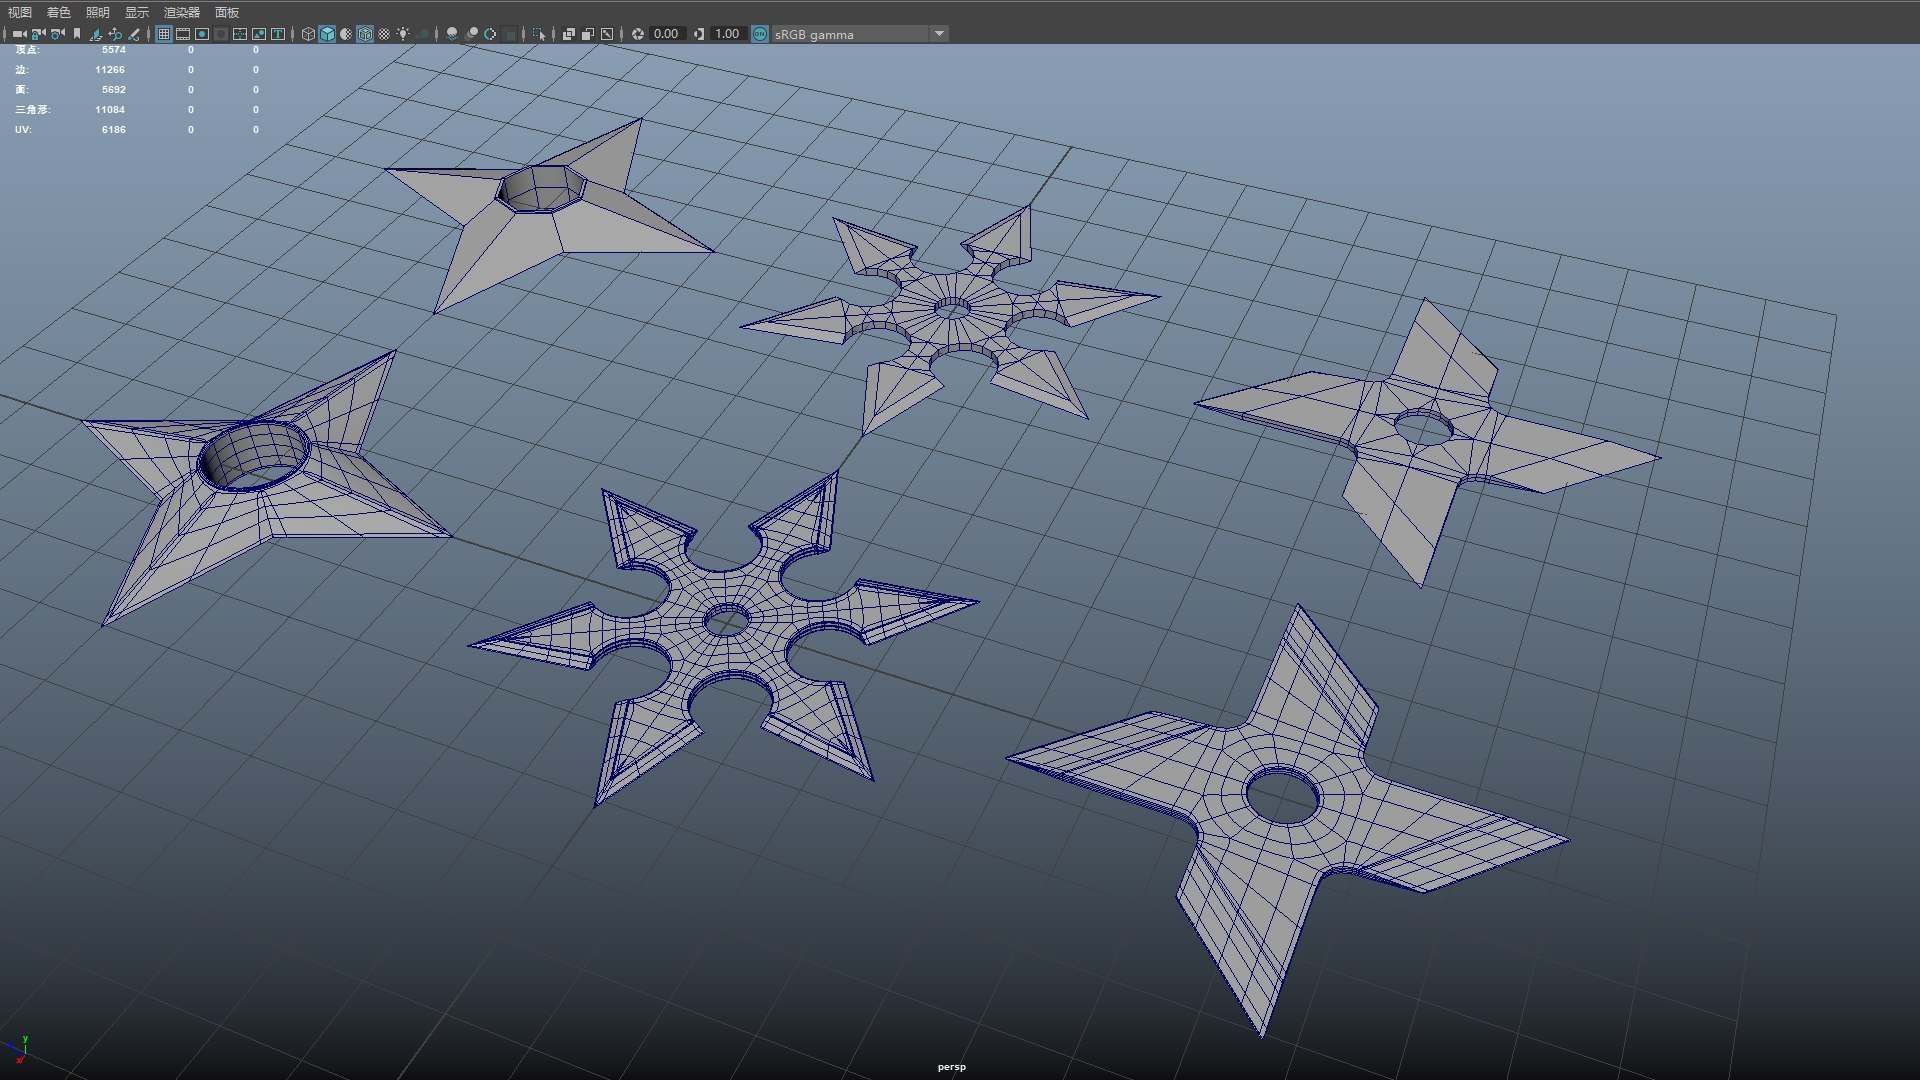1920x1080 pixels.
Task: Click the isolate select icon
Action: tap(539, 34)
